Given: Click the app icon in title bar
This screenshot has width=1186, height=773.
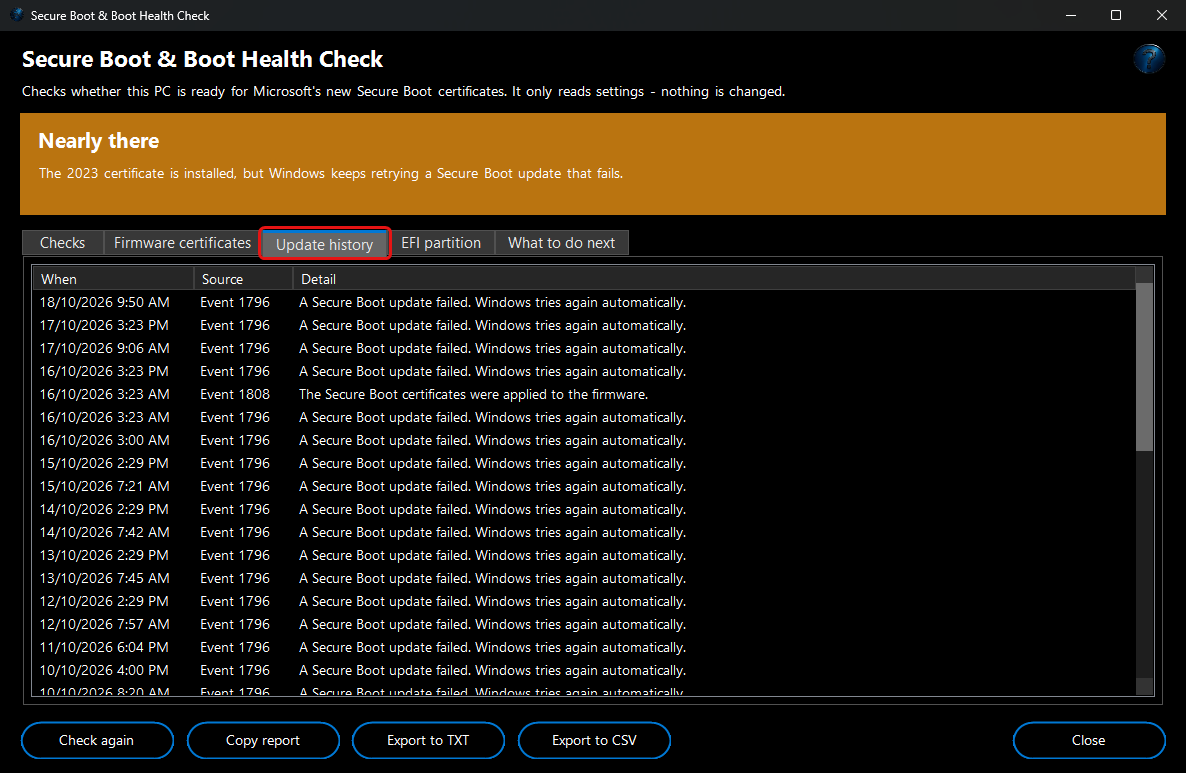Looking at the screenshot, I should pyautogui.click(x=17, y=15).
